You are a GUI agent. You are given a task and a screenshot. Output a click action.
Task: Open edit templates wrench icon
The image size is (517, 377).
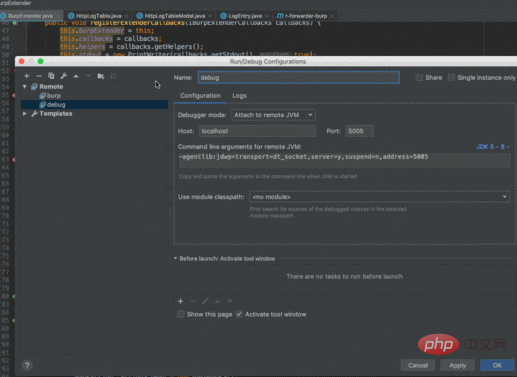(64, 76)
